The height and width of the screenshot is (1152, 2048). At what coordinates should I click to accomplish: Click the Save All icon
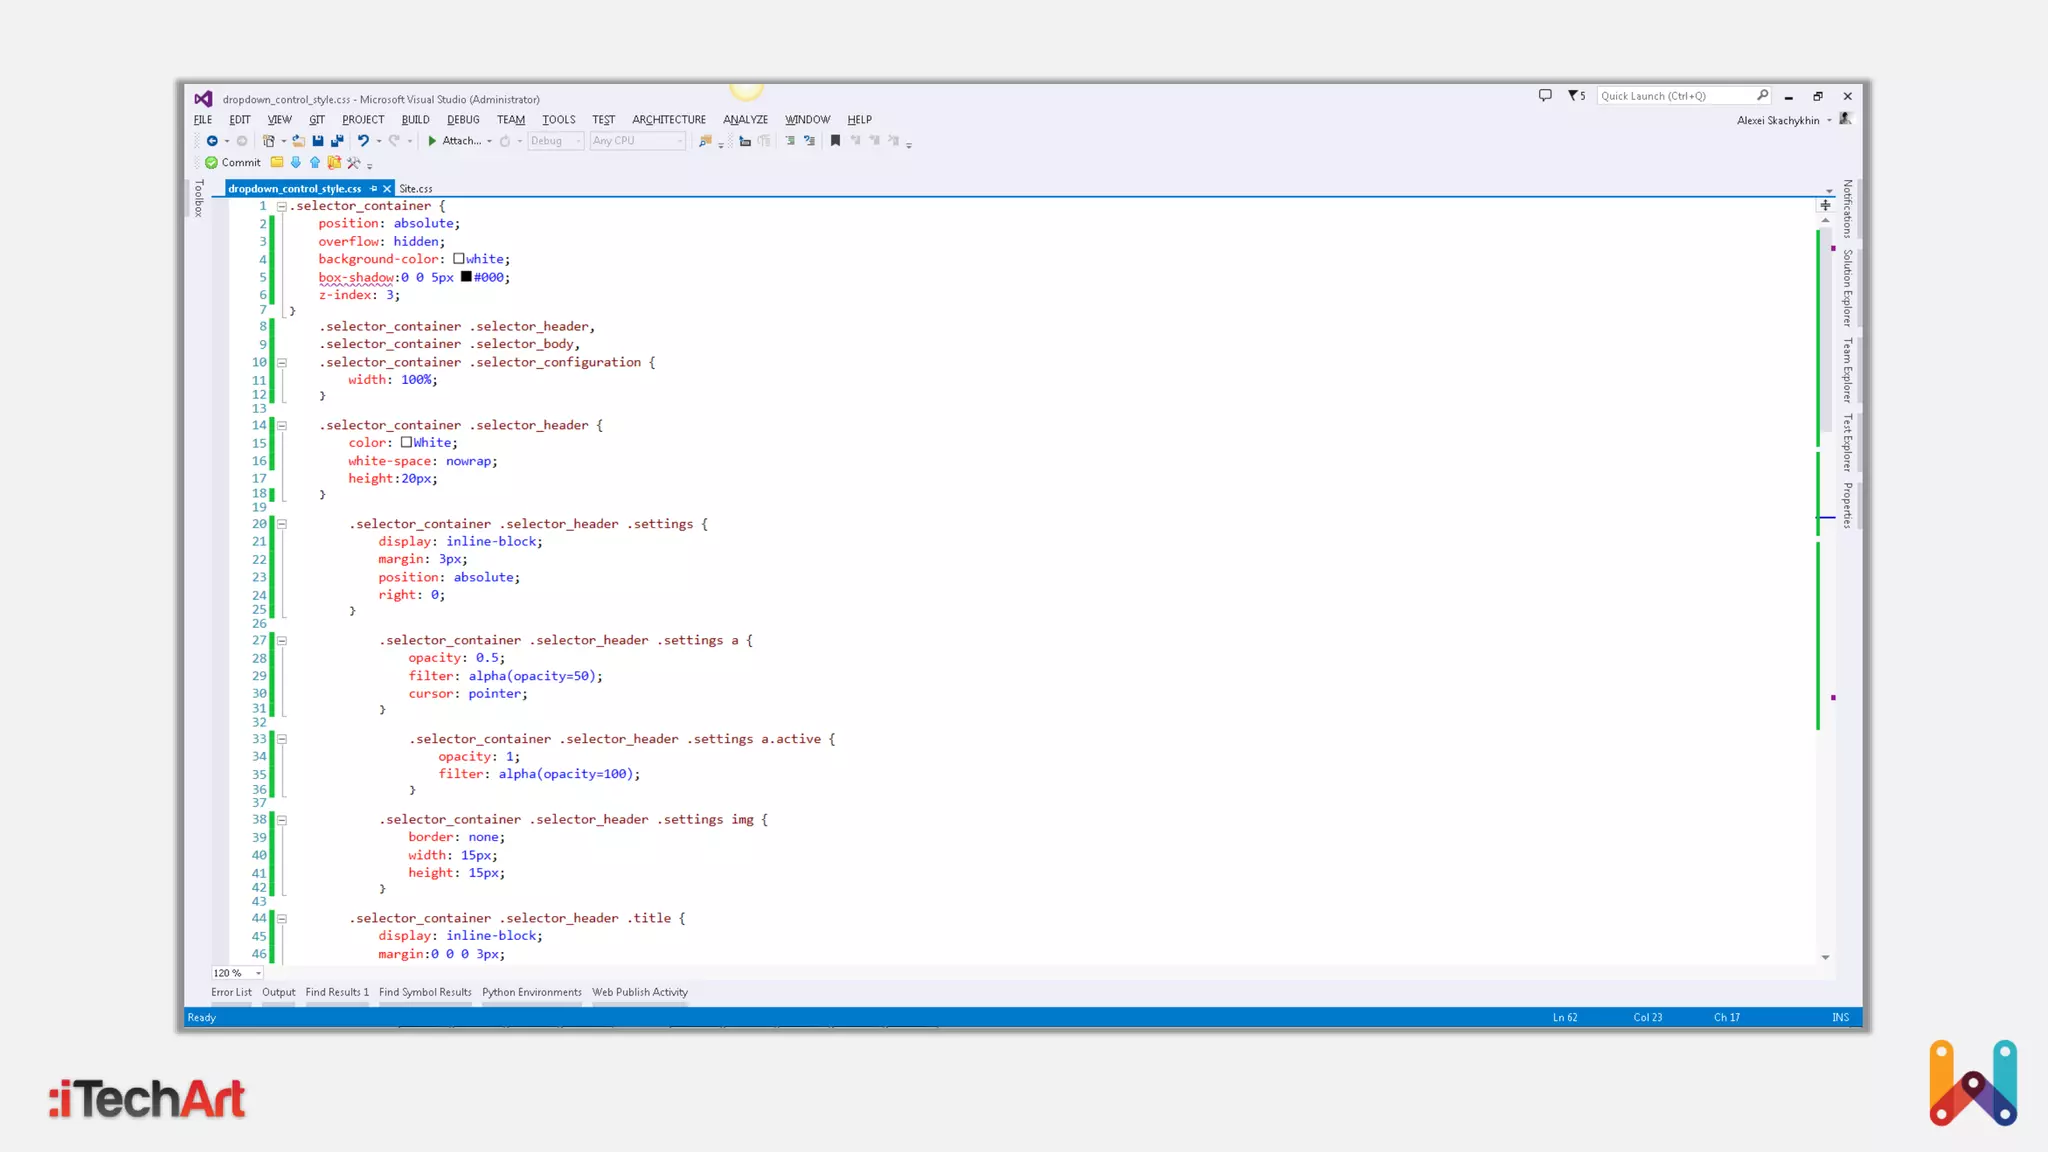[x=337, y=141]
